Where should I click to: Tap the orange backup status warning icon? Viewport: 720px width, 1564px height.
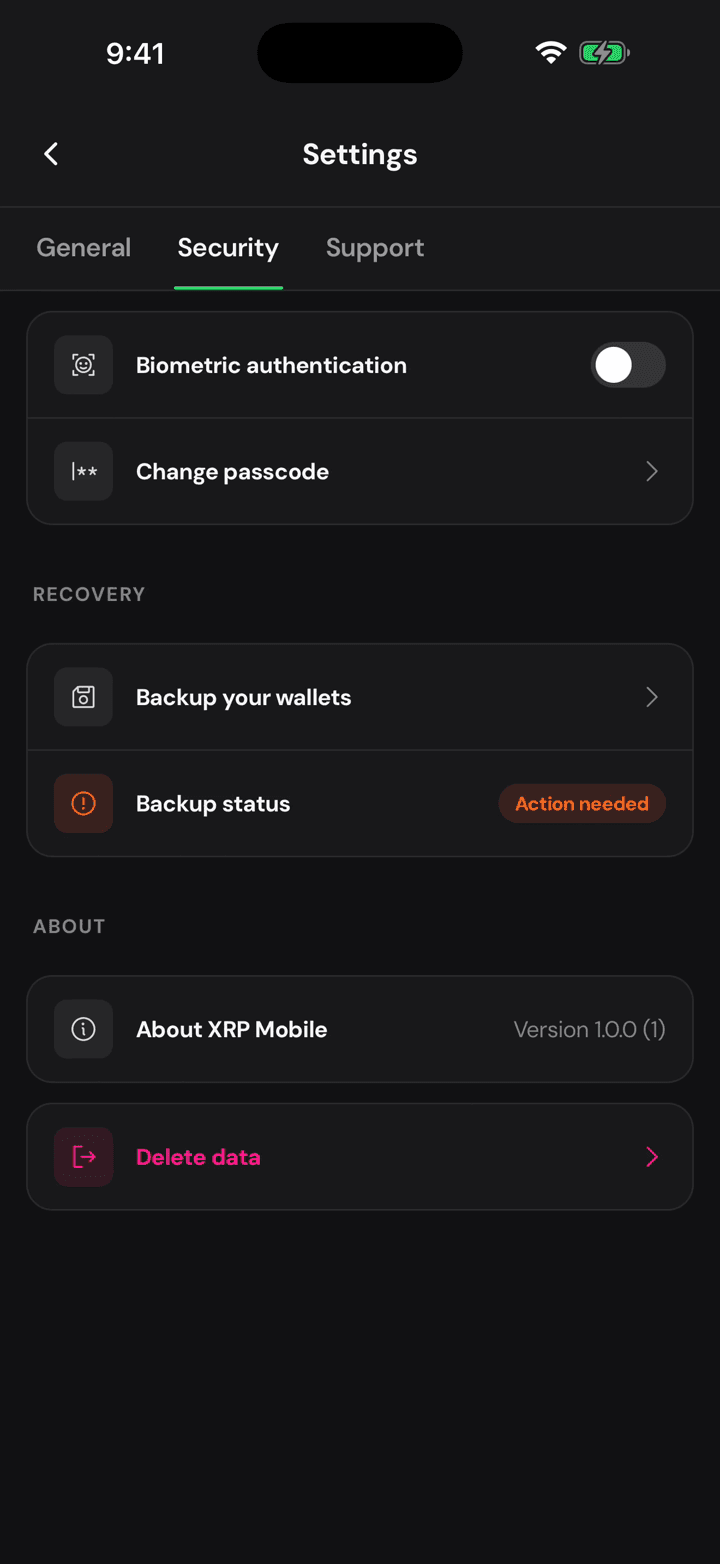point(84,803)
